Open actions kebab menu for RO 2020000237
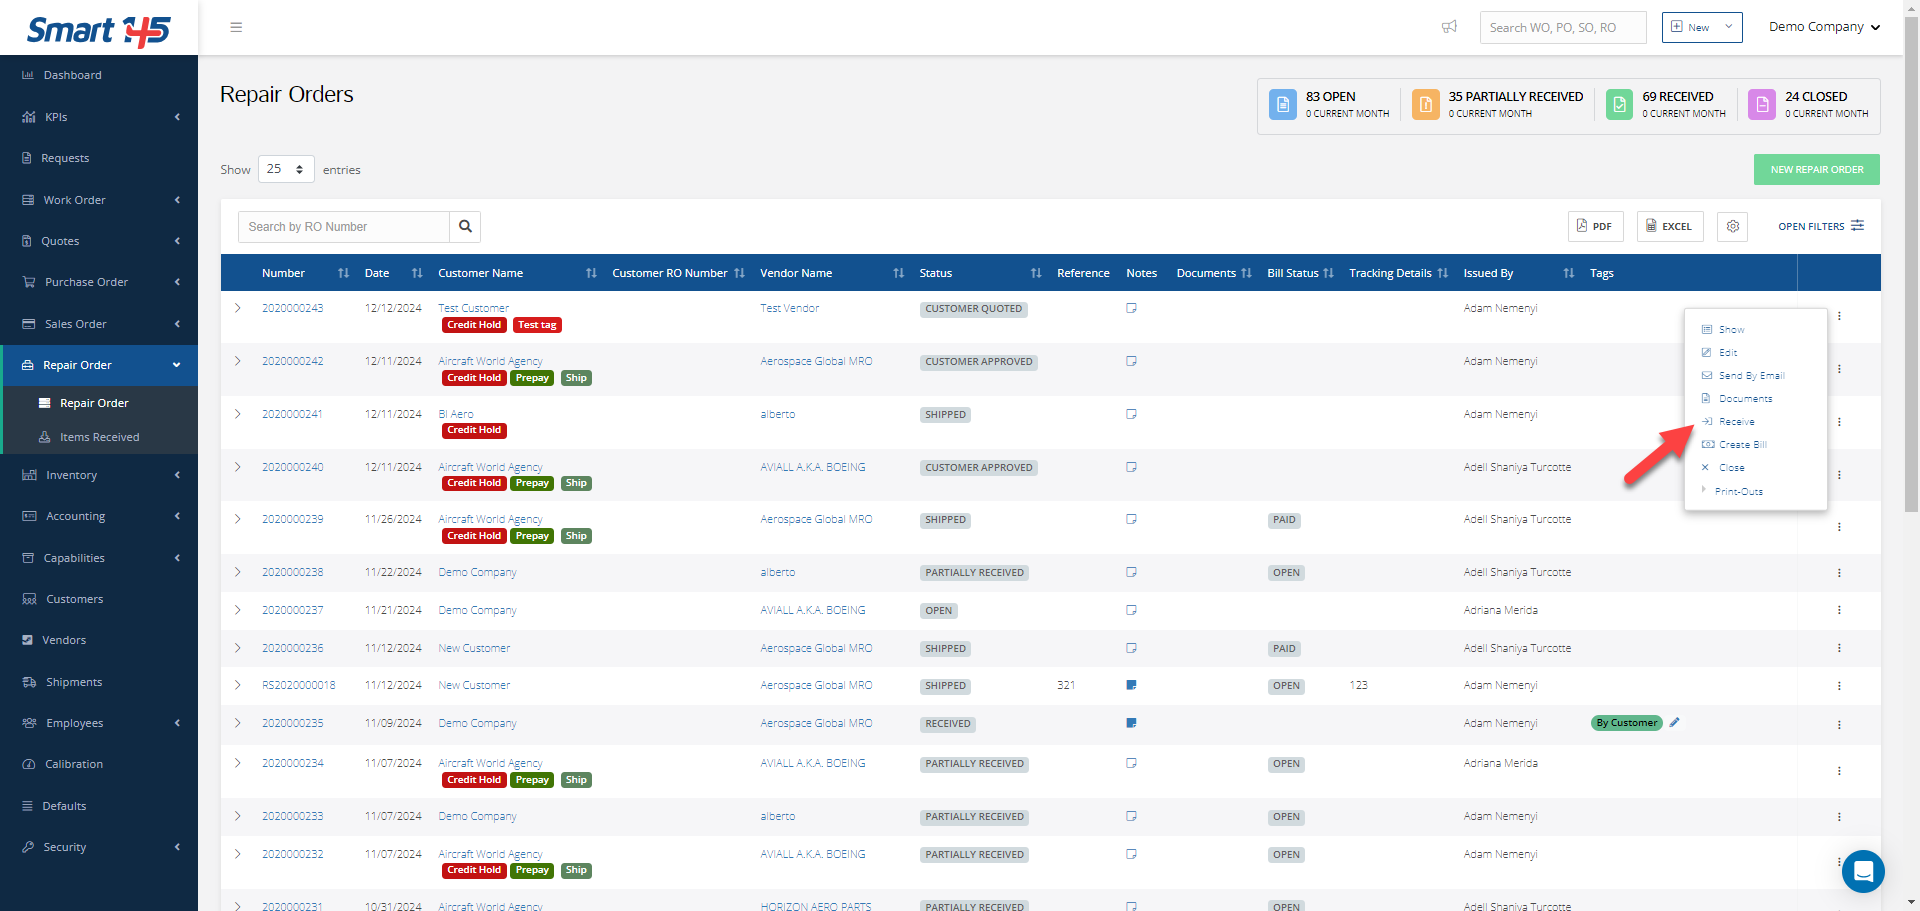Viewport: 1920px width, 911px height. coord(1839,610)
